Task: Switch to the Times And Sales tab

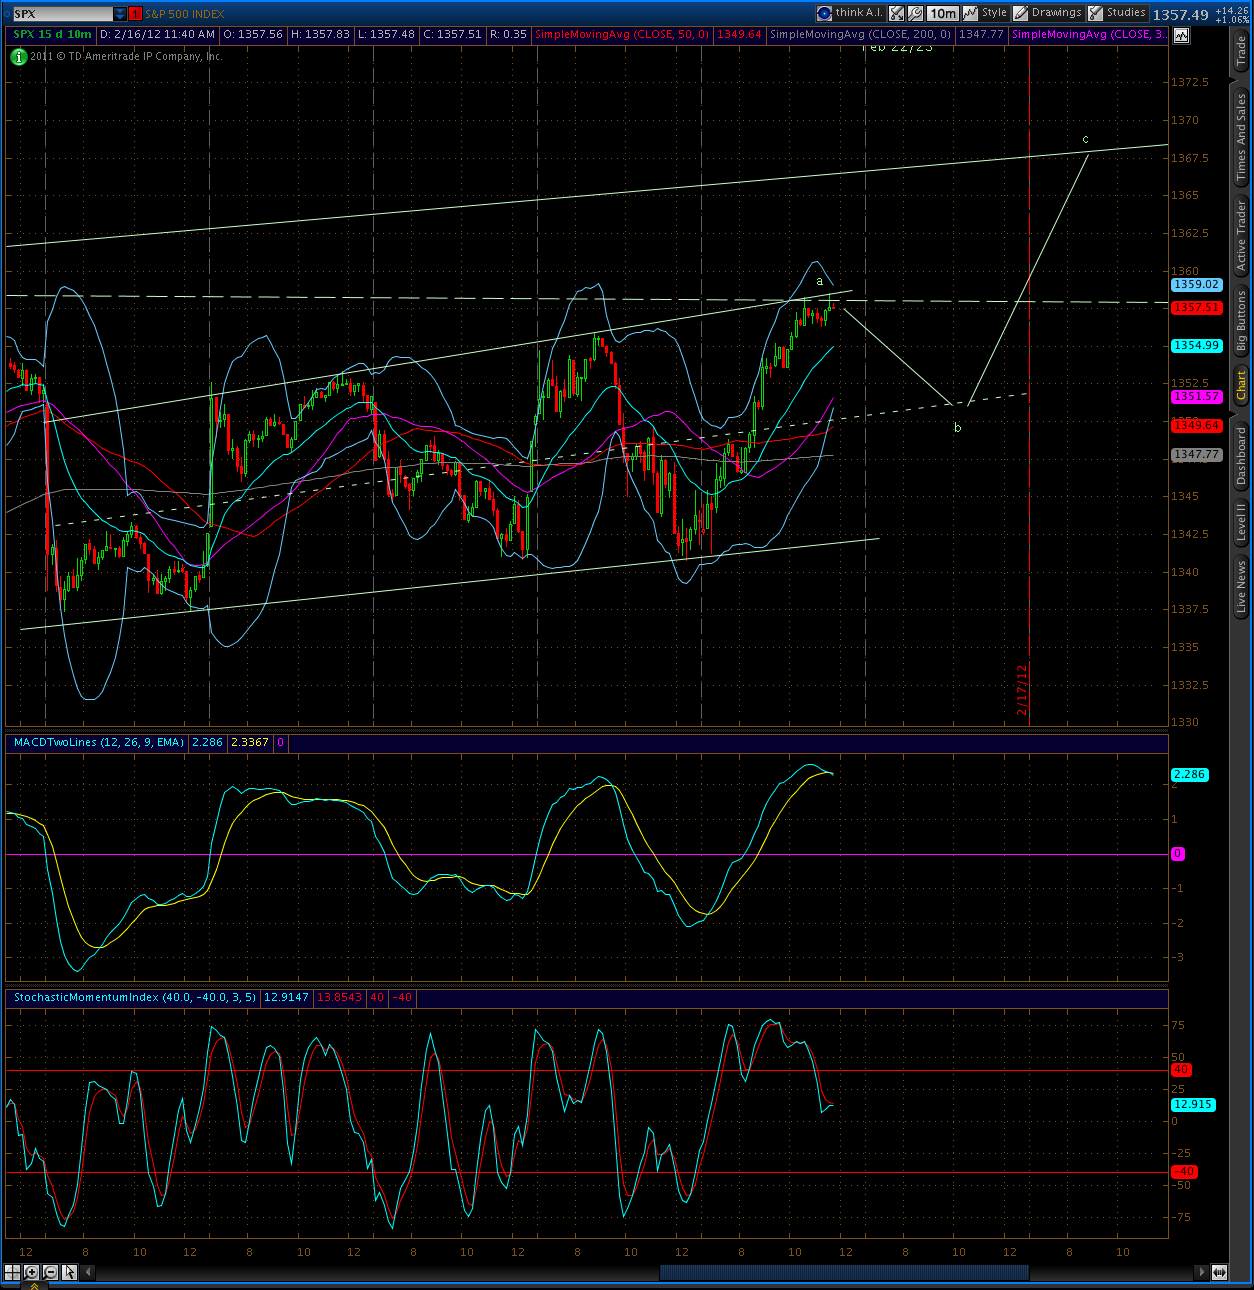Action: (x=1241, y=137)
